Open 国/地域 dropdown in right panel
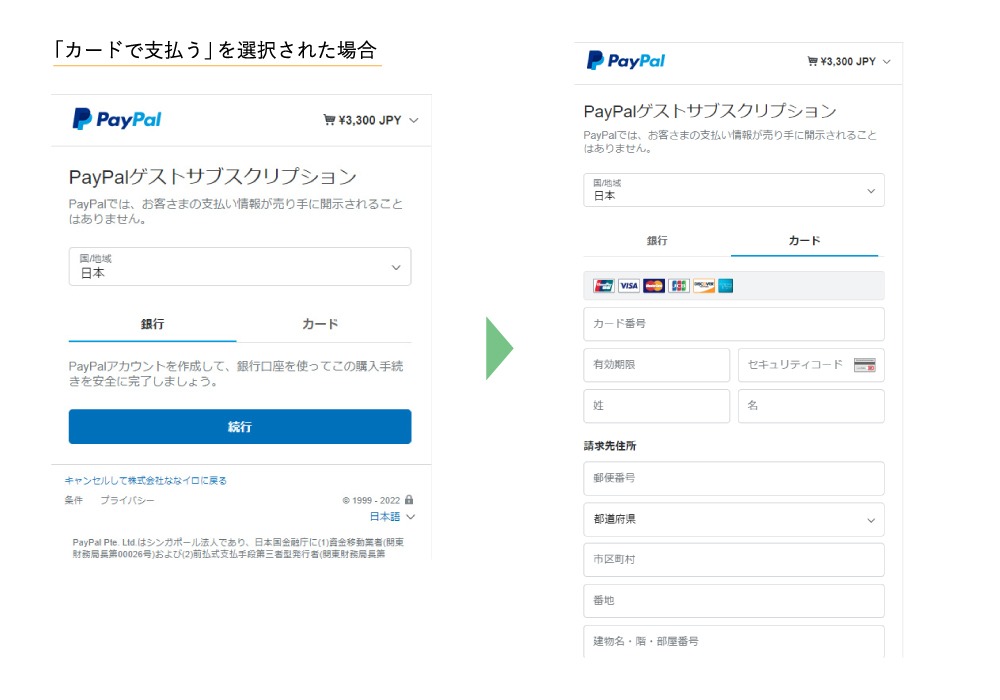This screenshot has height=700, width=1000. tap(733, 190)
